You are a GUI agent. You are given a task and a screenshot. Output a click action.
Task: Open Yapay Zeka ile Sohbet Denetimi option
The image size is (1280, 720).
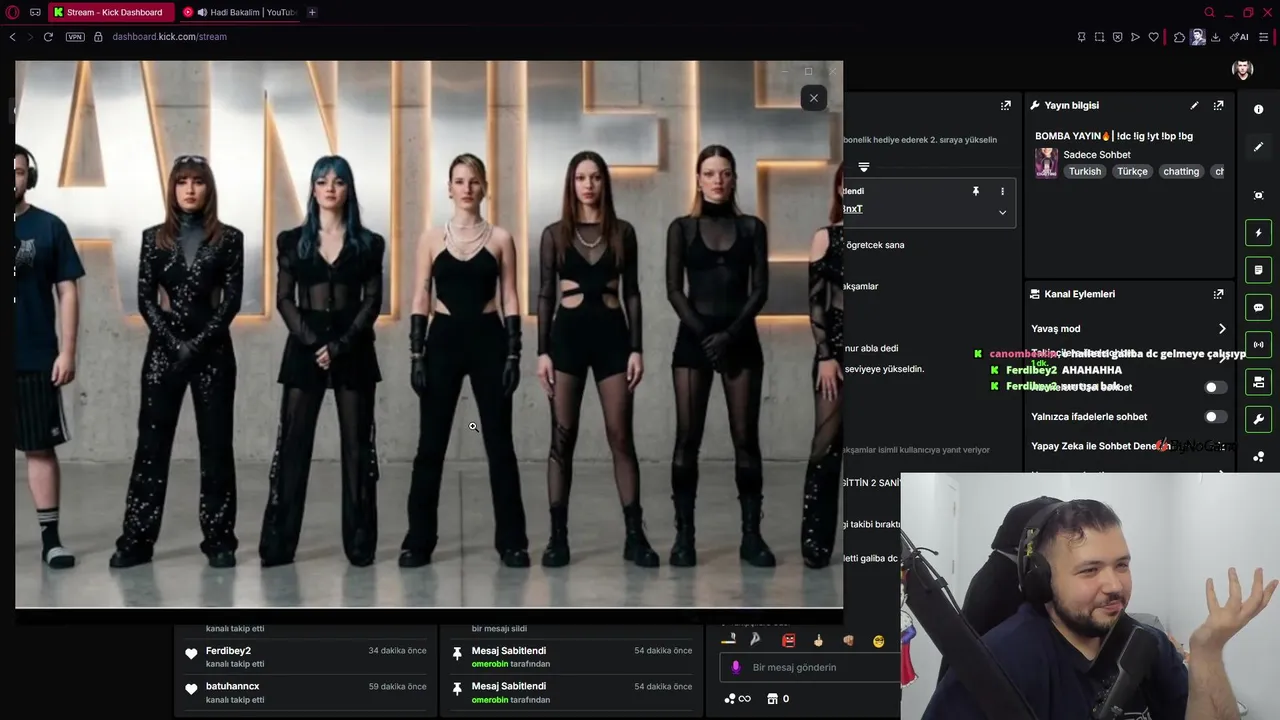[x=1100, y=446]
